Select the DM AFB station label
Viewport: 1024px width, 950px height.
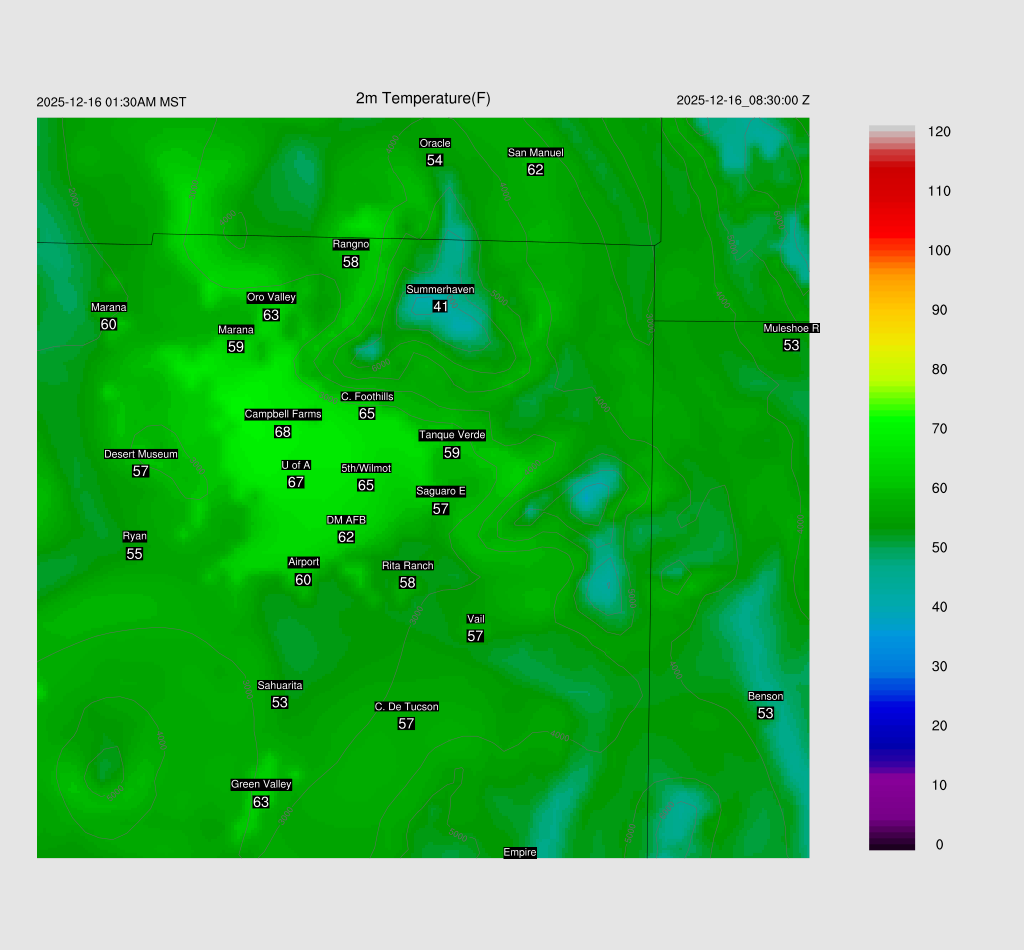(346, 520)
